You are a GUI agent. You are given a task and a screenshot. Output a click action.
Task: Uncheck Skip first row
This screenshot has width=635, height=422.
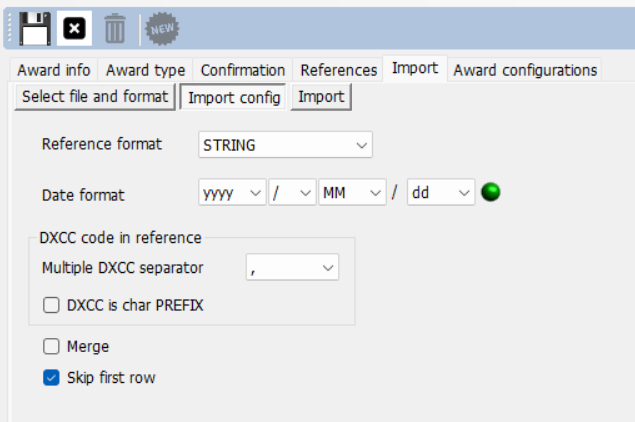[51, 377]
